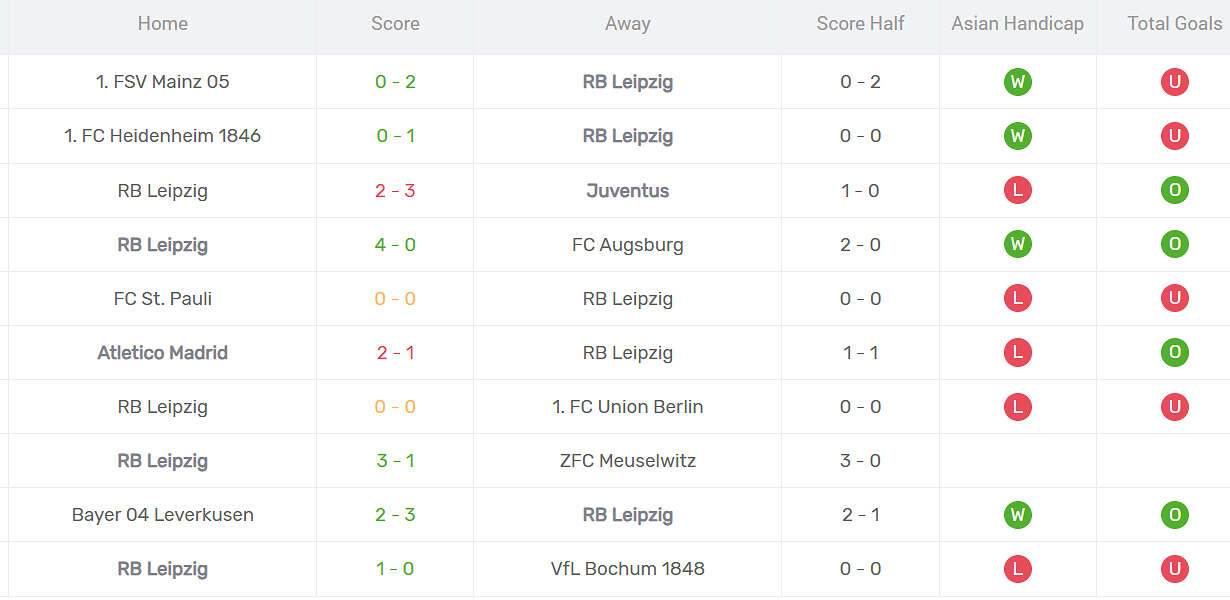Click the L handicap icon for Atletico Madrid game
1230x600 pixels.
[x=1017, y=352]
